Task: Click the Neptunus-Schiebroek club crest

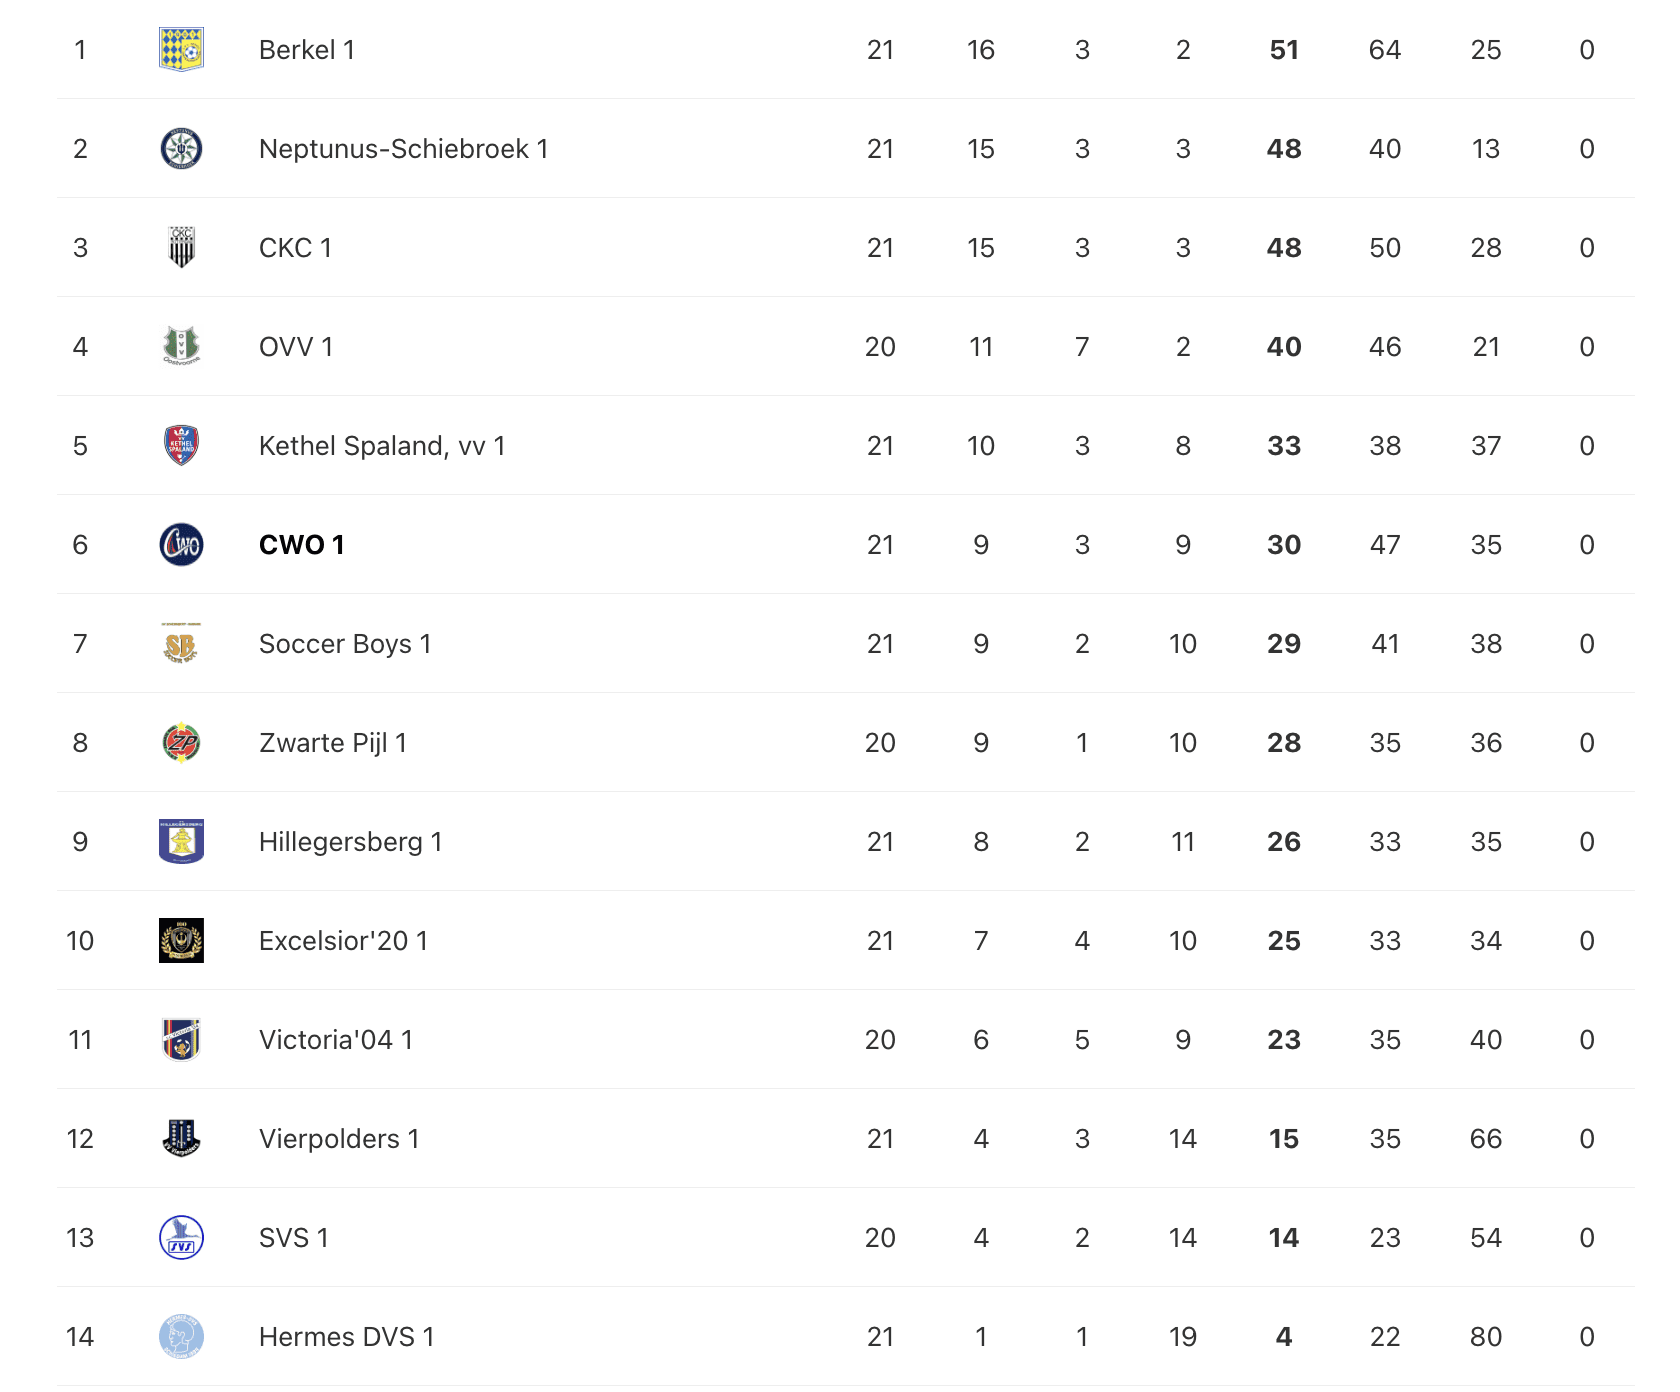Action: pos(181,148)
